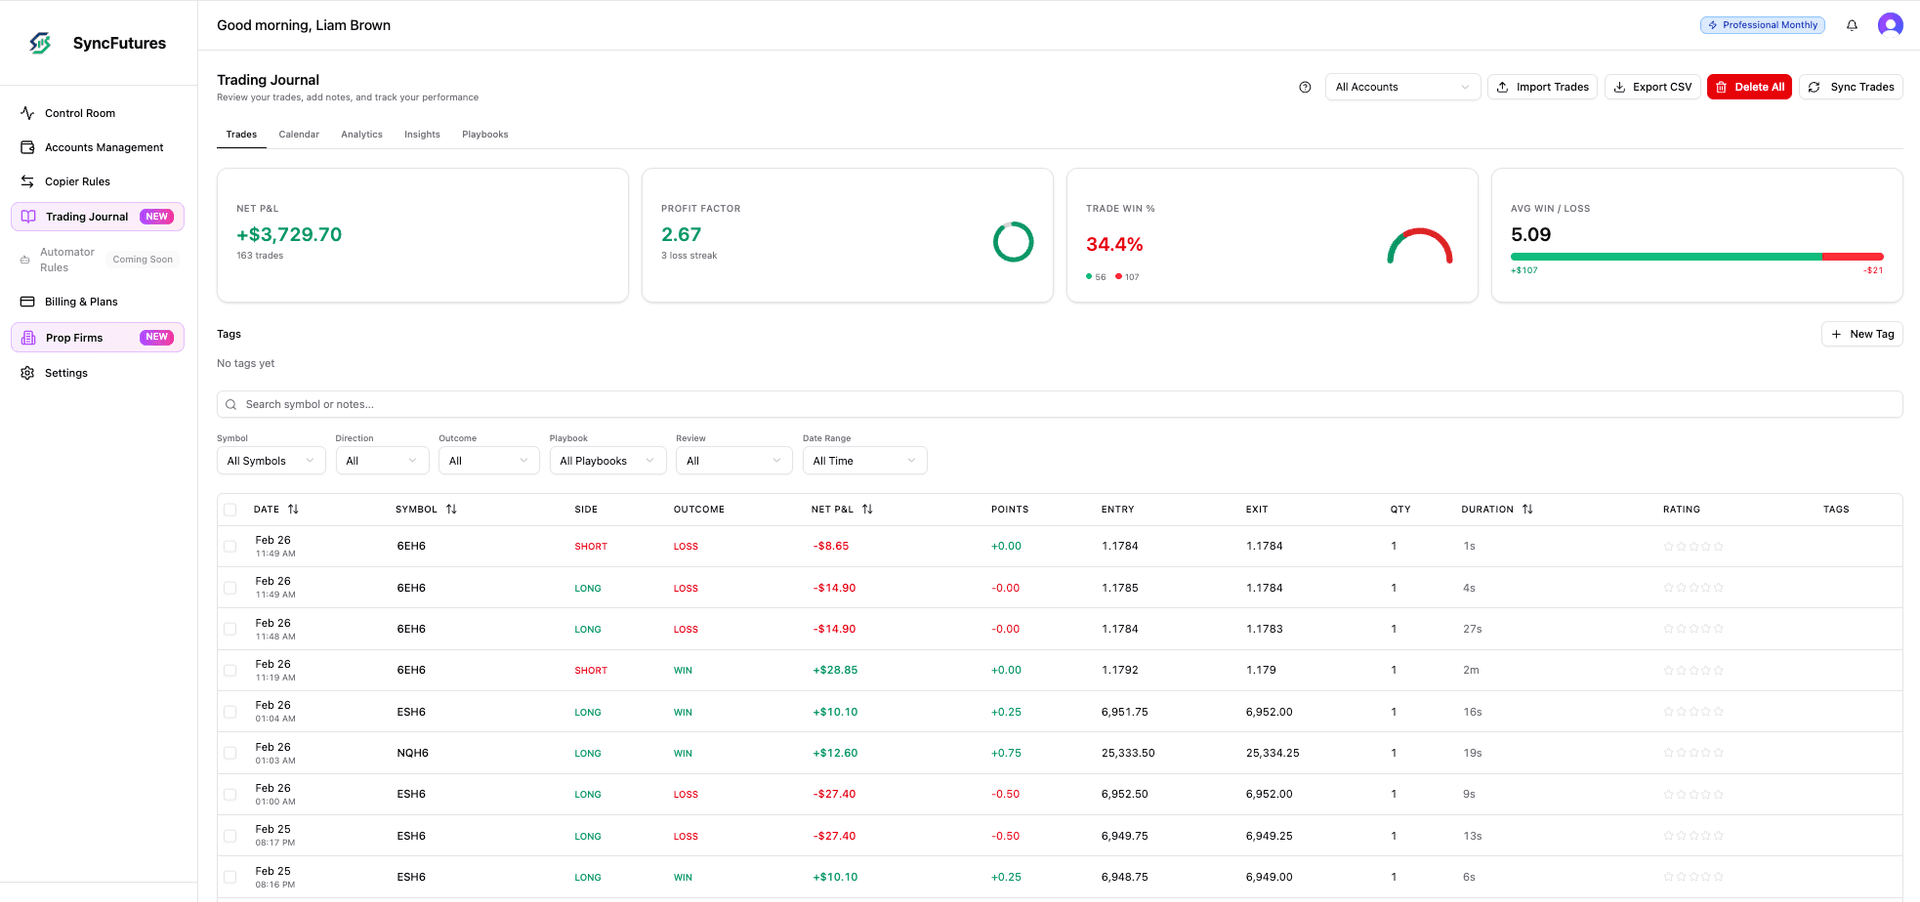
Task: Open Billing & Plans
Action: pos(83,301)
